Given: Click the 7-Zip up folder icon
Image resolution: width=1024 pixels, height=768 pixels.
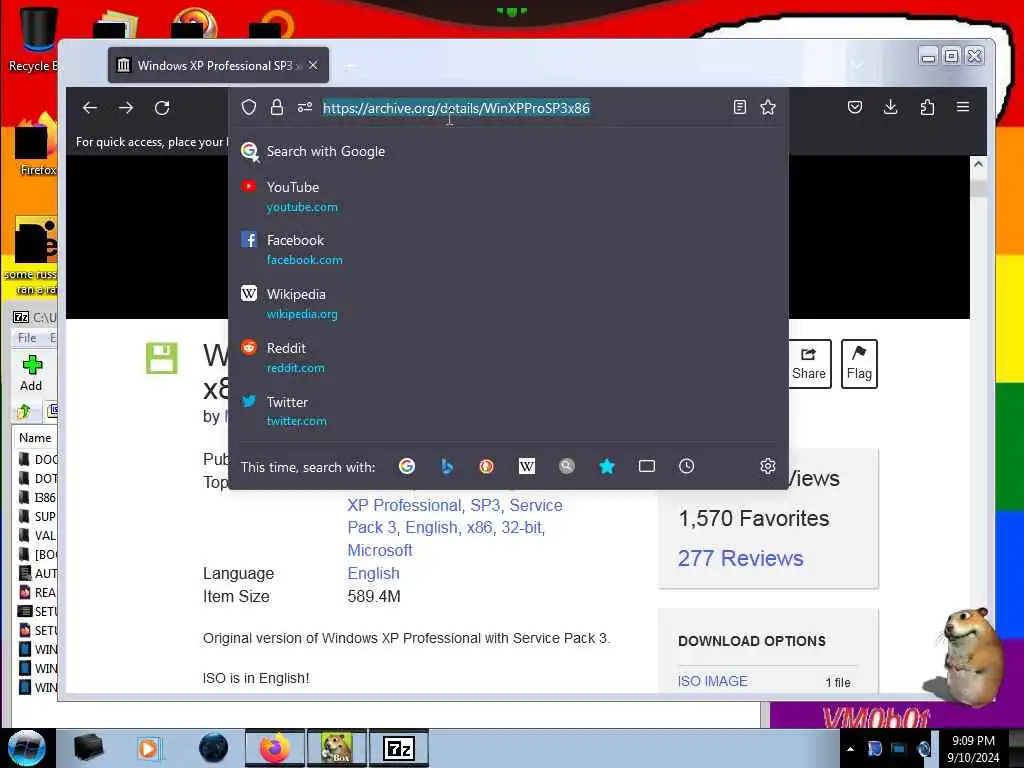Looking at the screenshot, I should (x=24, y=411).
